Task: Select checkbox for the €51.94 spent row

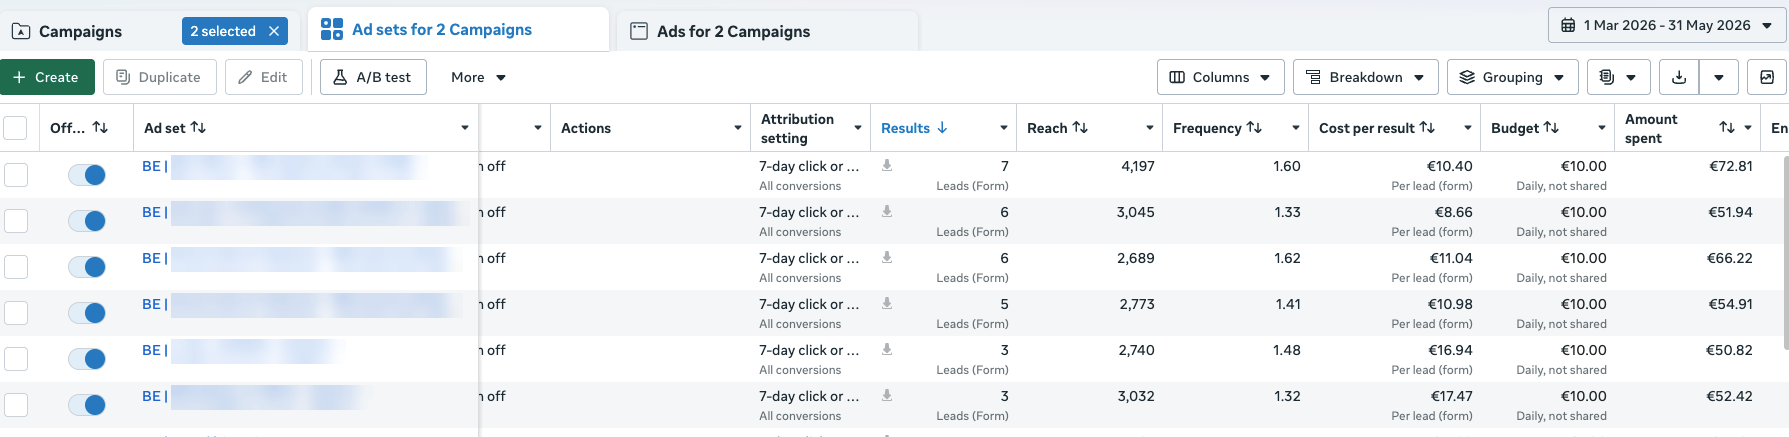Action: (x=16, y=221)
